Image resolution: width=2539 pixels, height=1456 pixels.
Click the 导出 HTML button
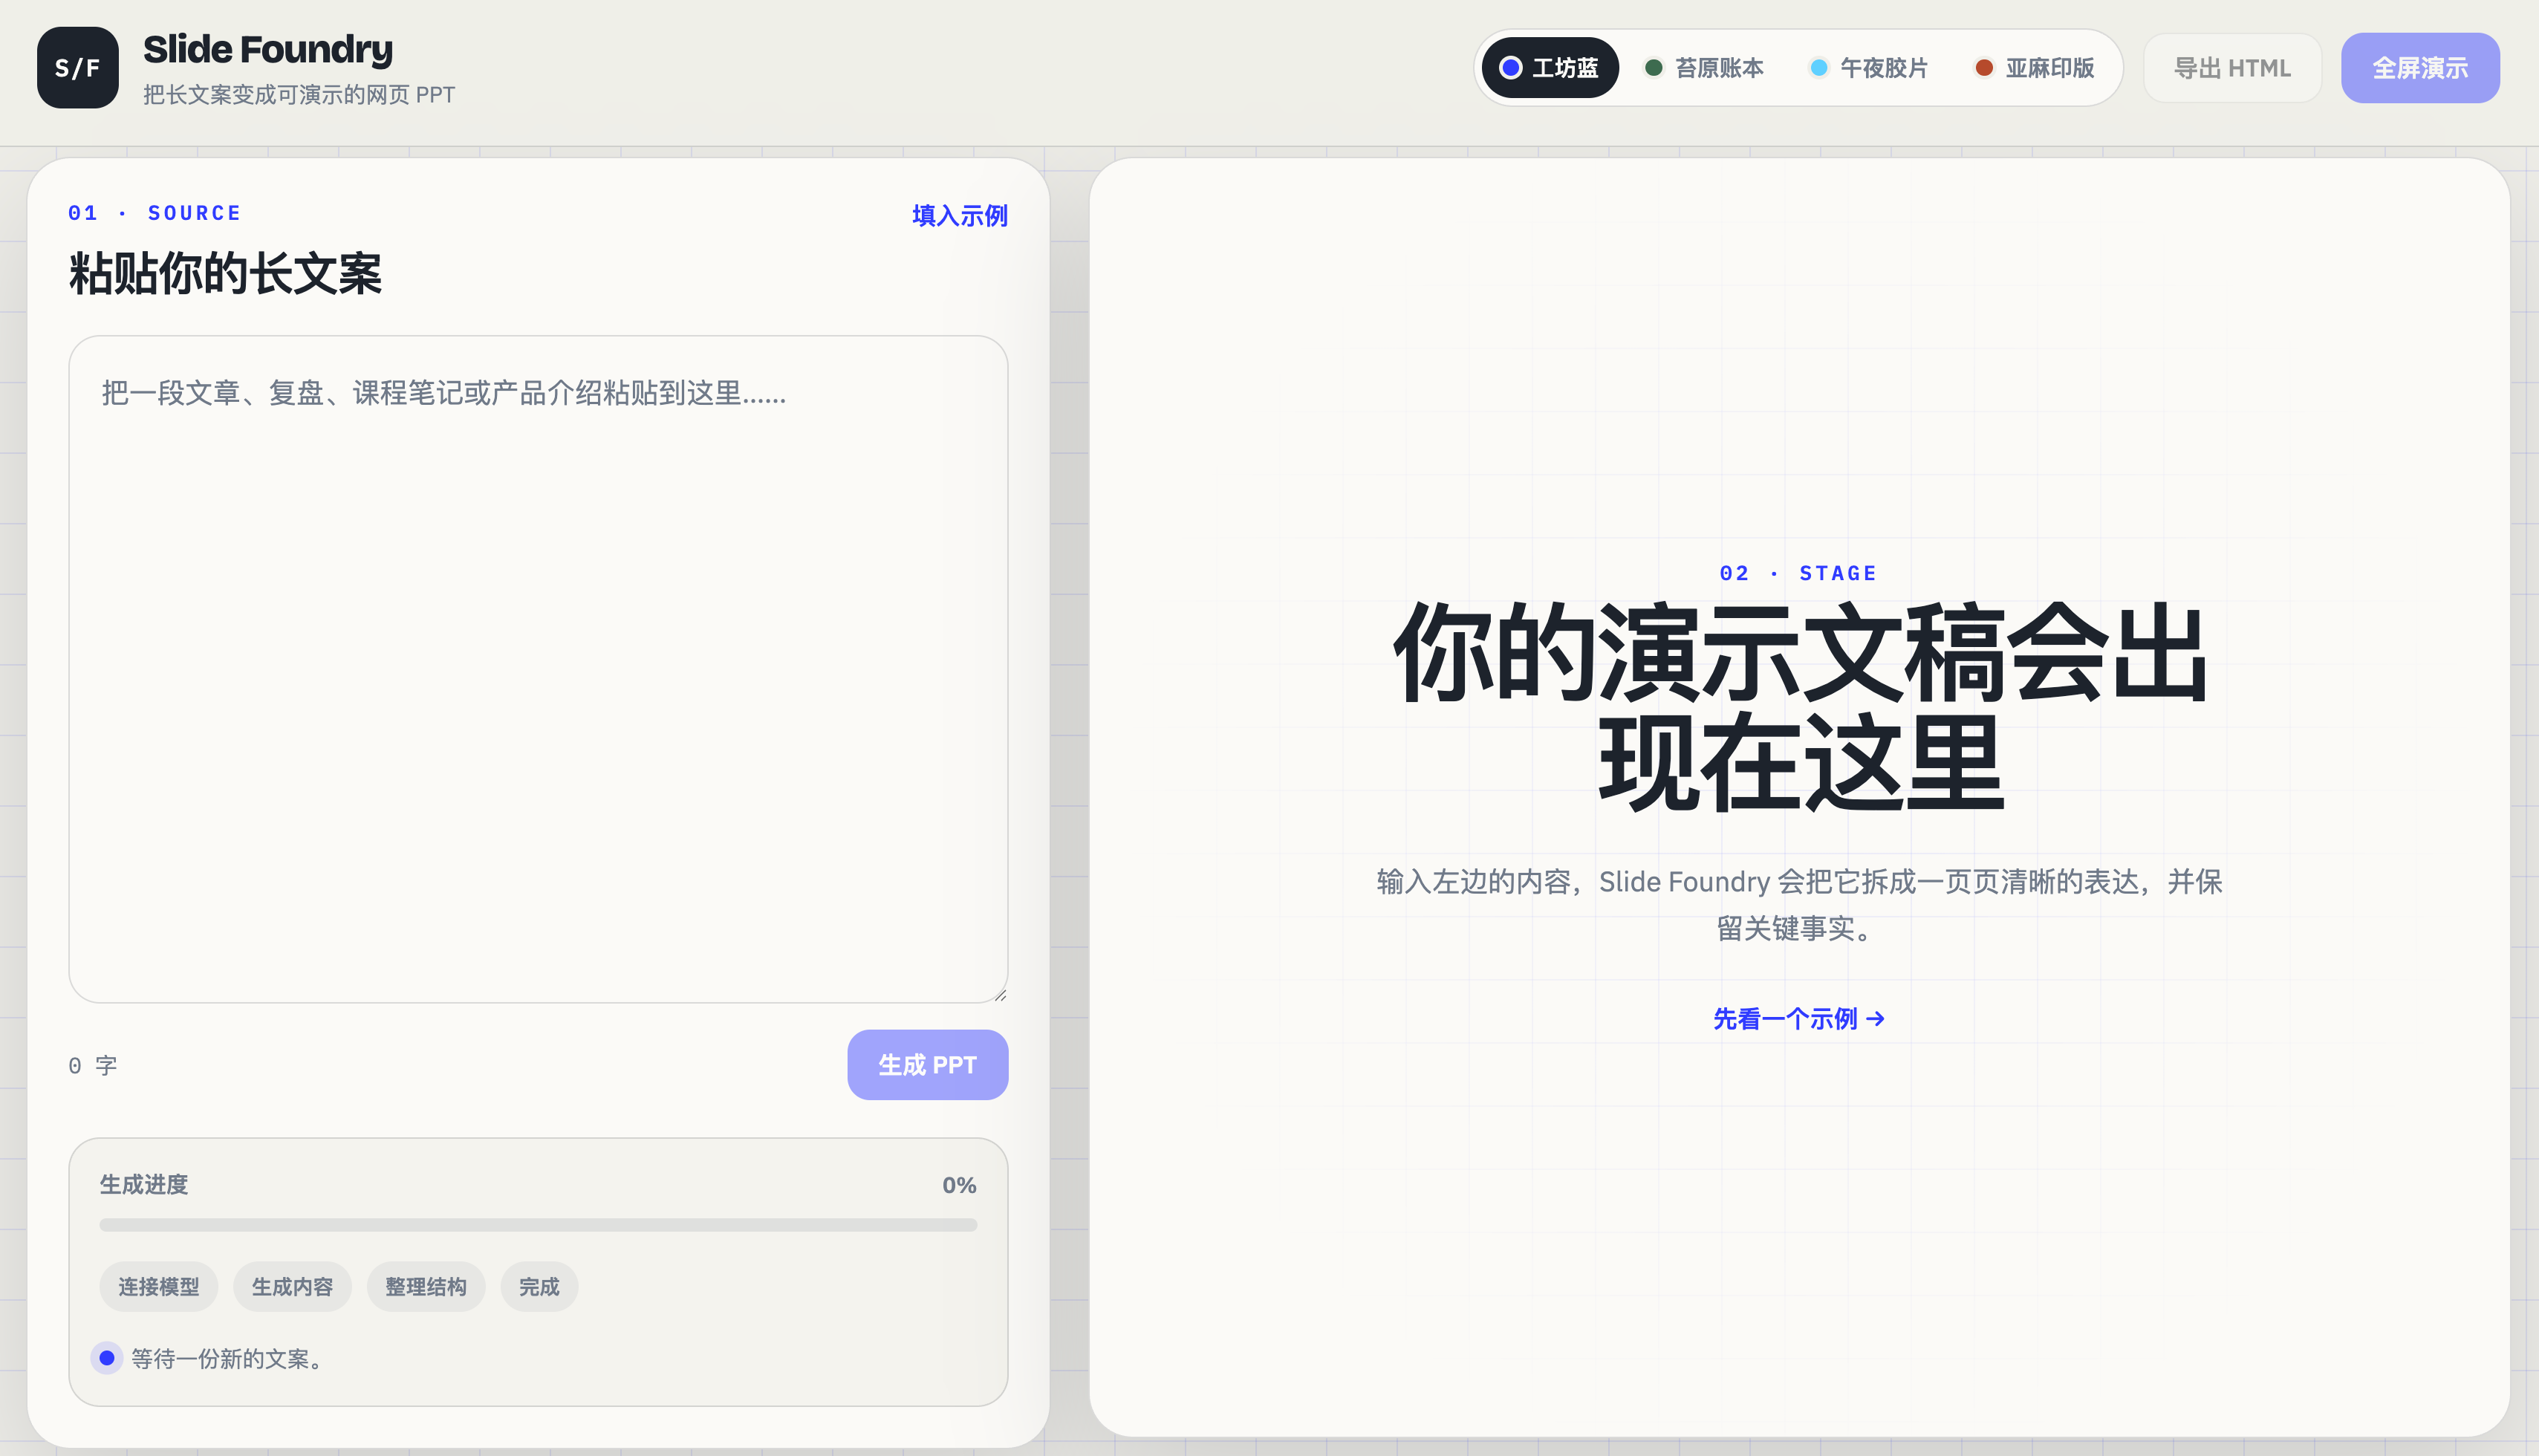pyautogui.click(x=2232, y=68)
